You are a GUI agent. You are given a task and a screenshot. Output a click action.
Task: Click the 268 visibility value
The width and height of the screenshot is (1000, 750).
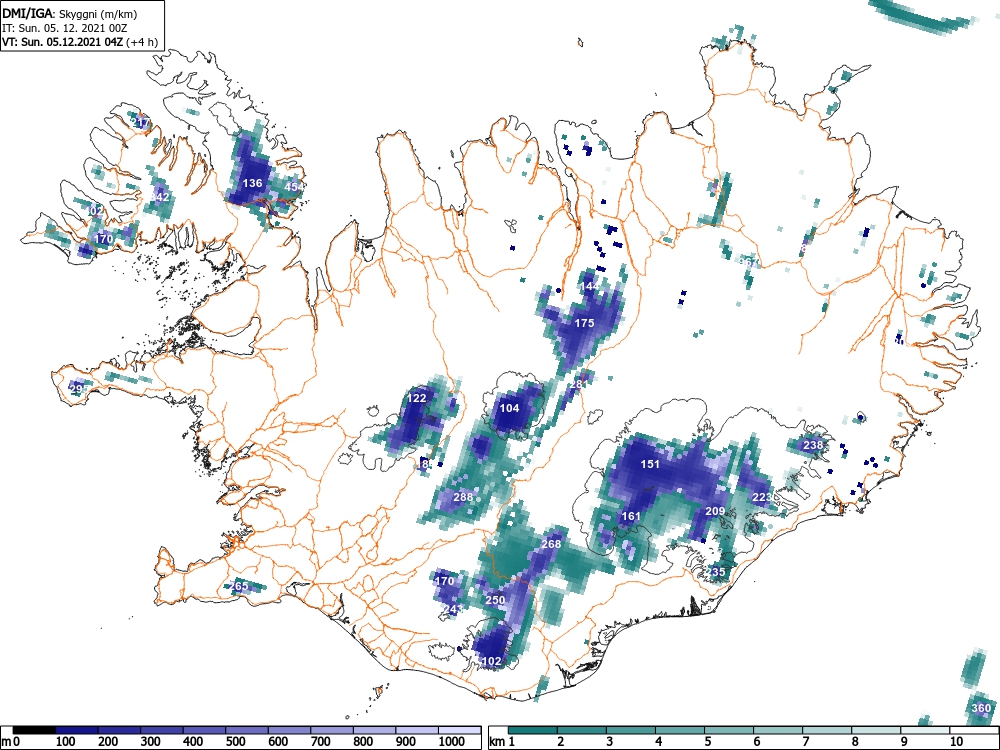(x=551, y=544)
